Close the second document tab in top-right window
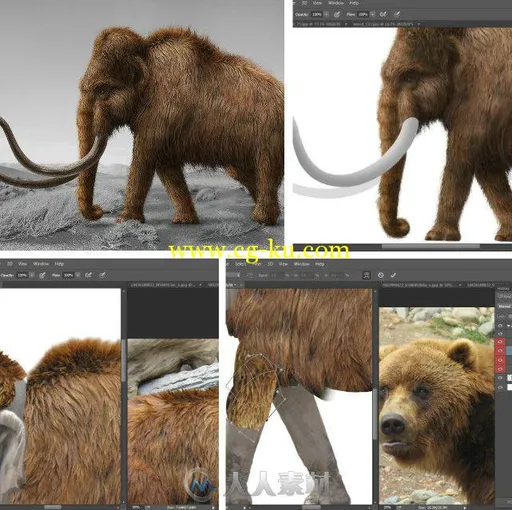The image size is (512, 510). coord(418,24)
